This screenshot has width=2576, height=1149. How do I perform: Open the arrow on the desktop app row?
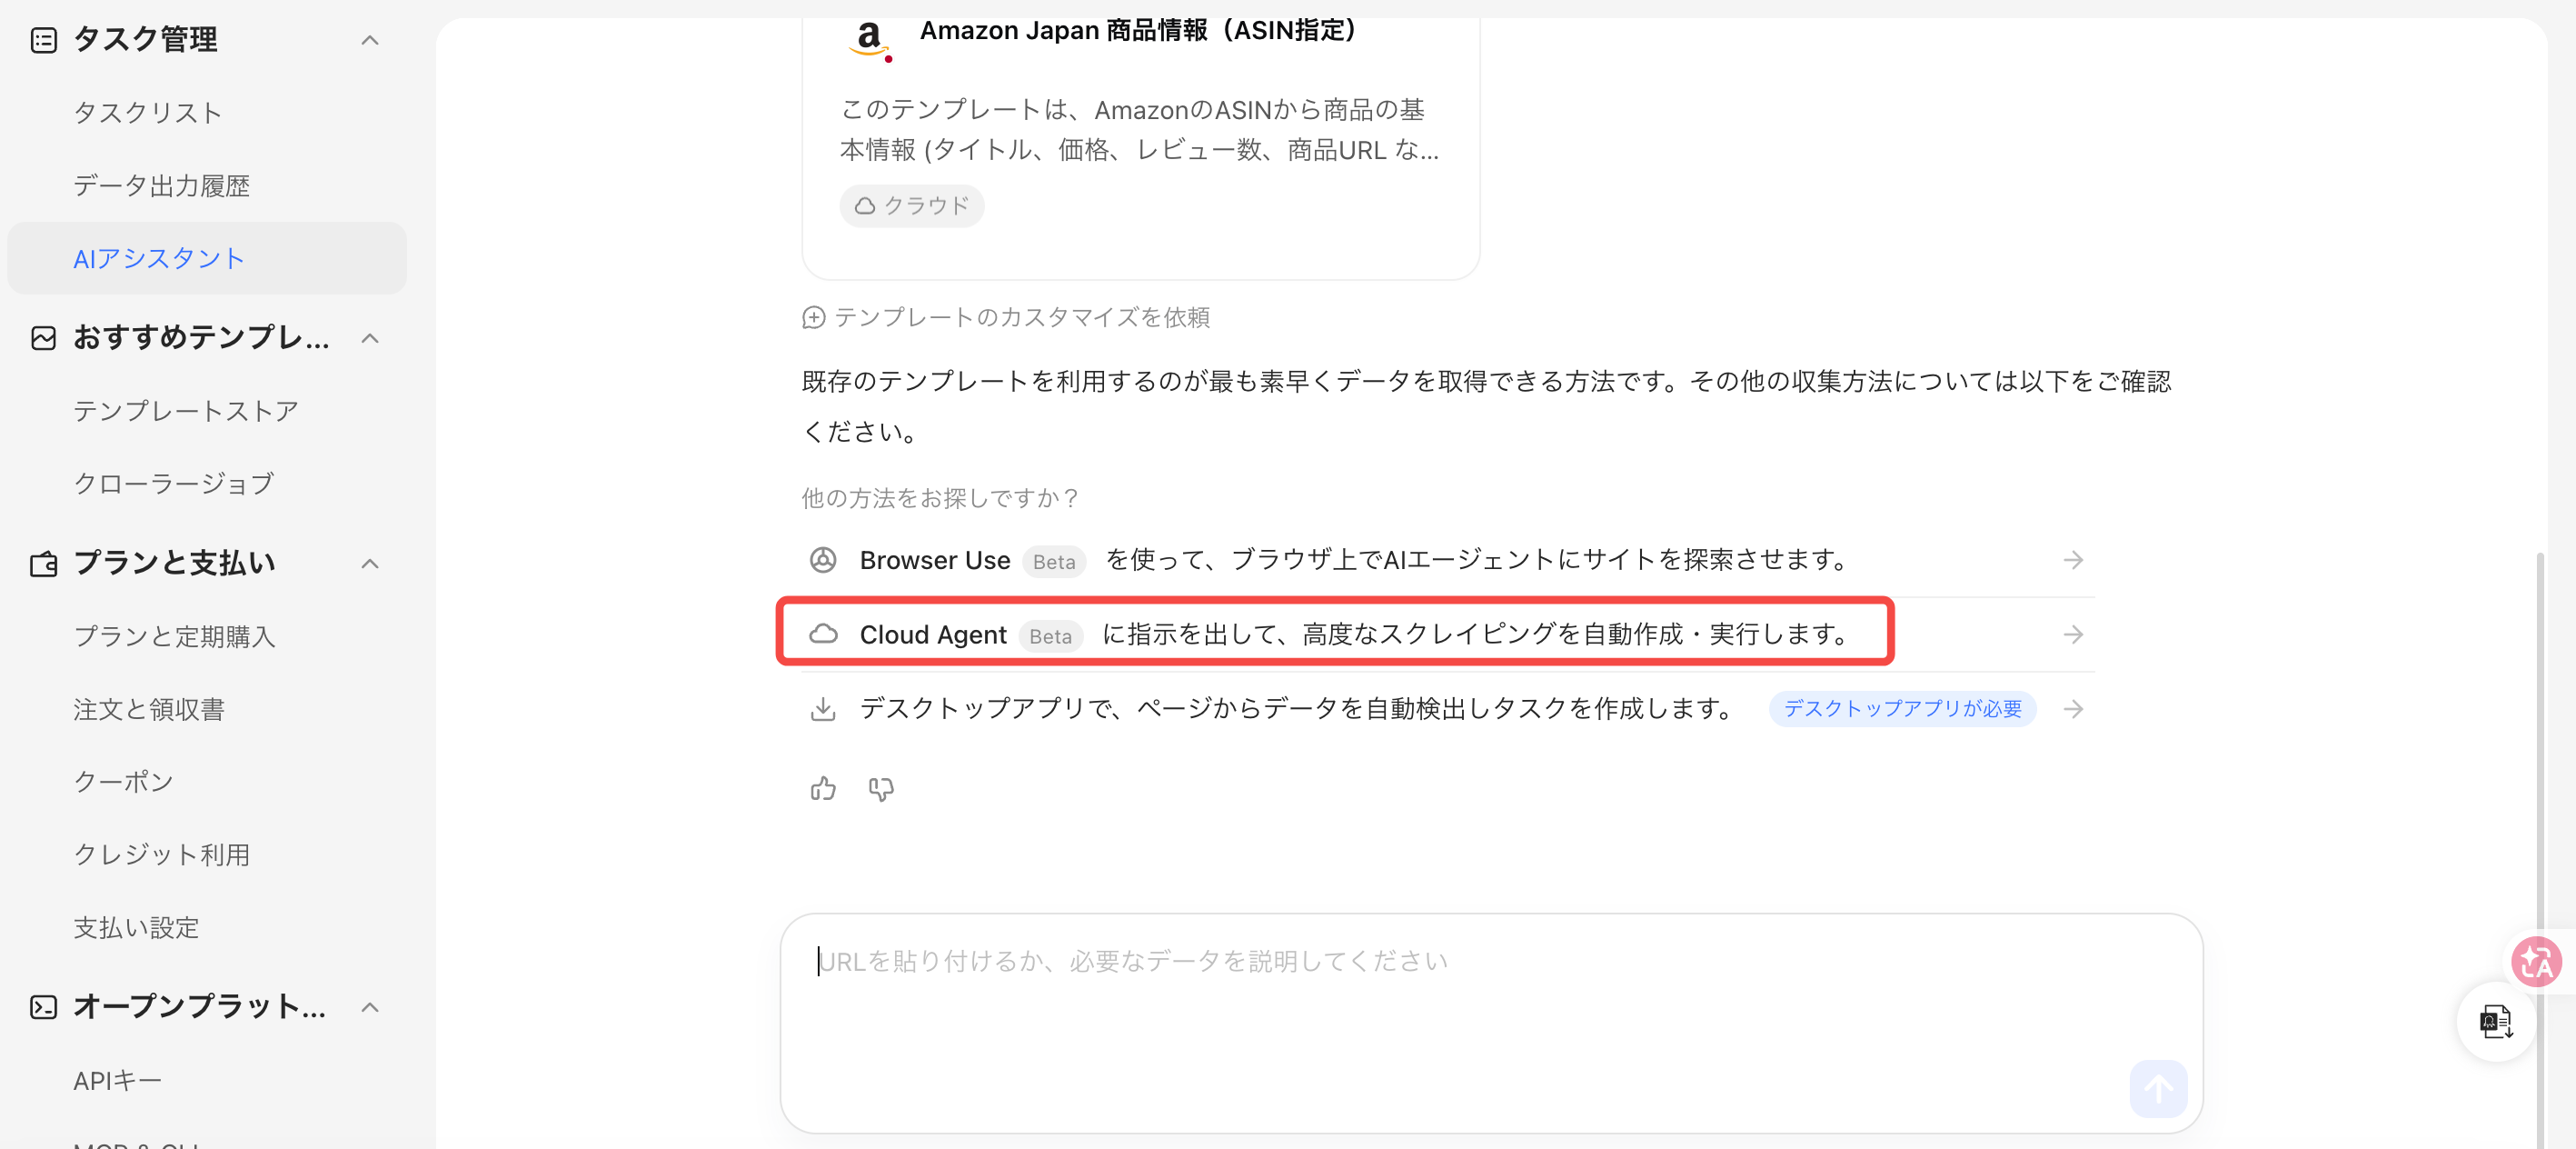pos(2073,709)
